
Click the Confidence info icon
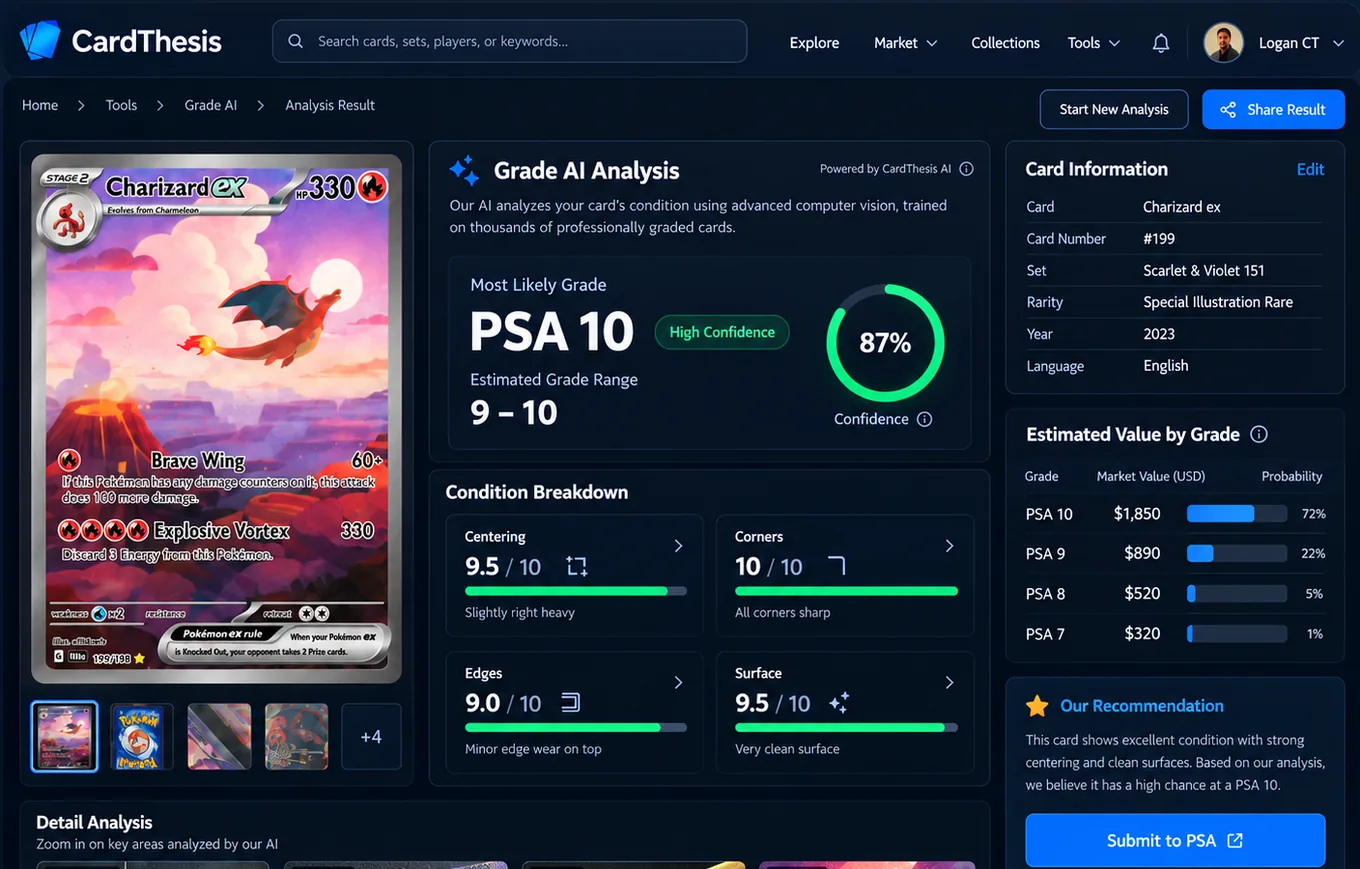(x=924, y=419)
